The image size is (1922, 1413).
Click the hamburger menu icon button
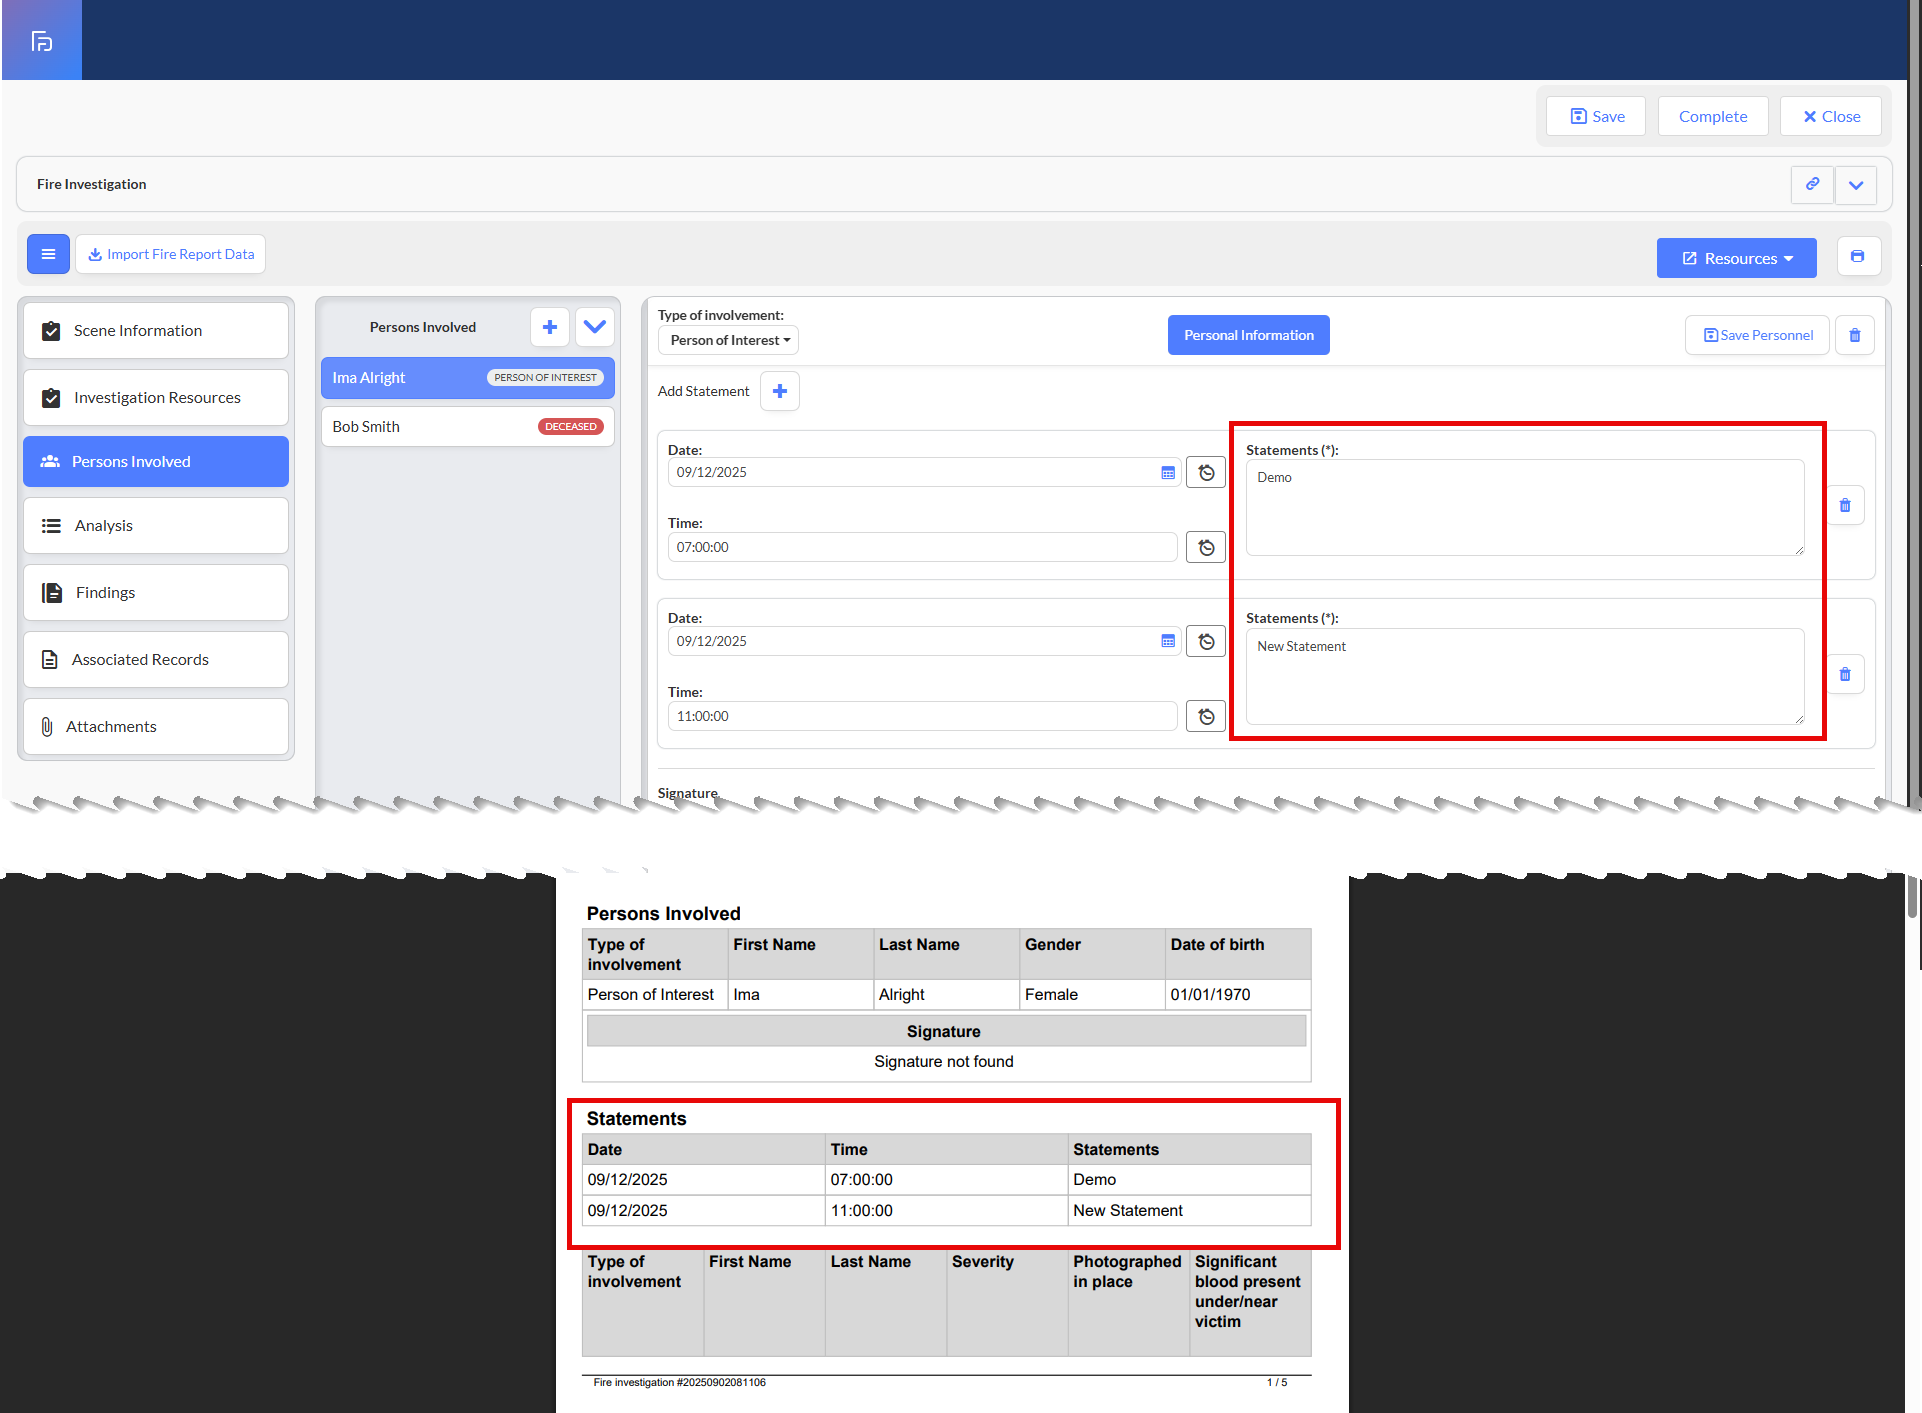click(48, 254)
